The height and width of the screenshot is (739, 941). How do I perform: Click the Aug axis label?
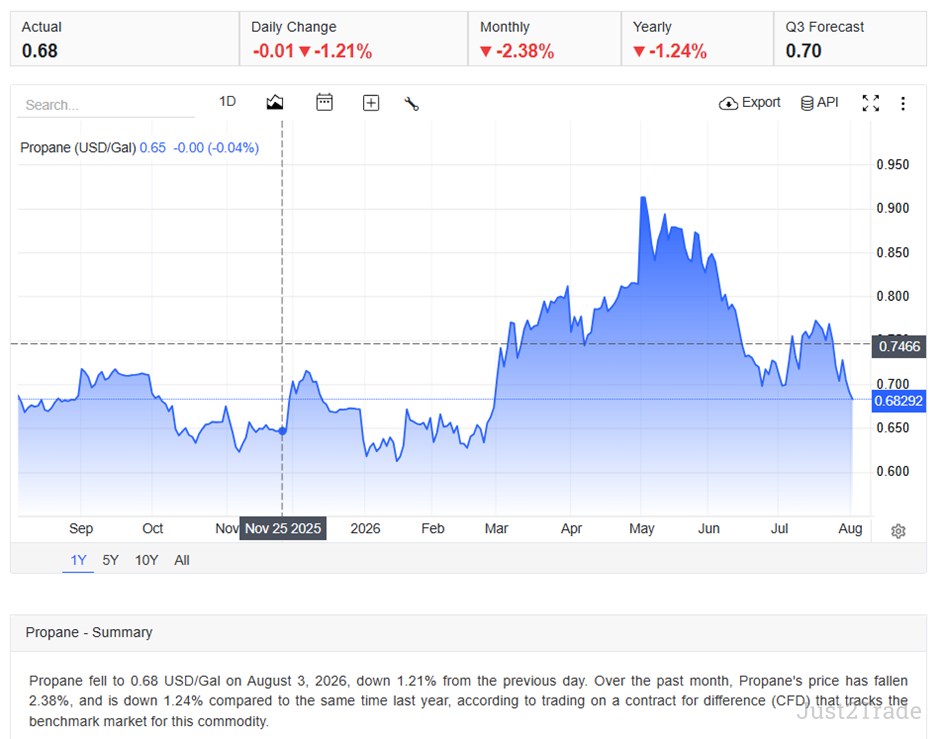click(850, 528)
